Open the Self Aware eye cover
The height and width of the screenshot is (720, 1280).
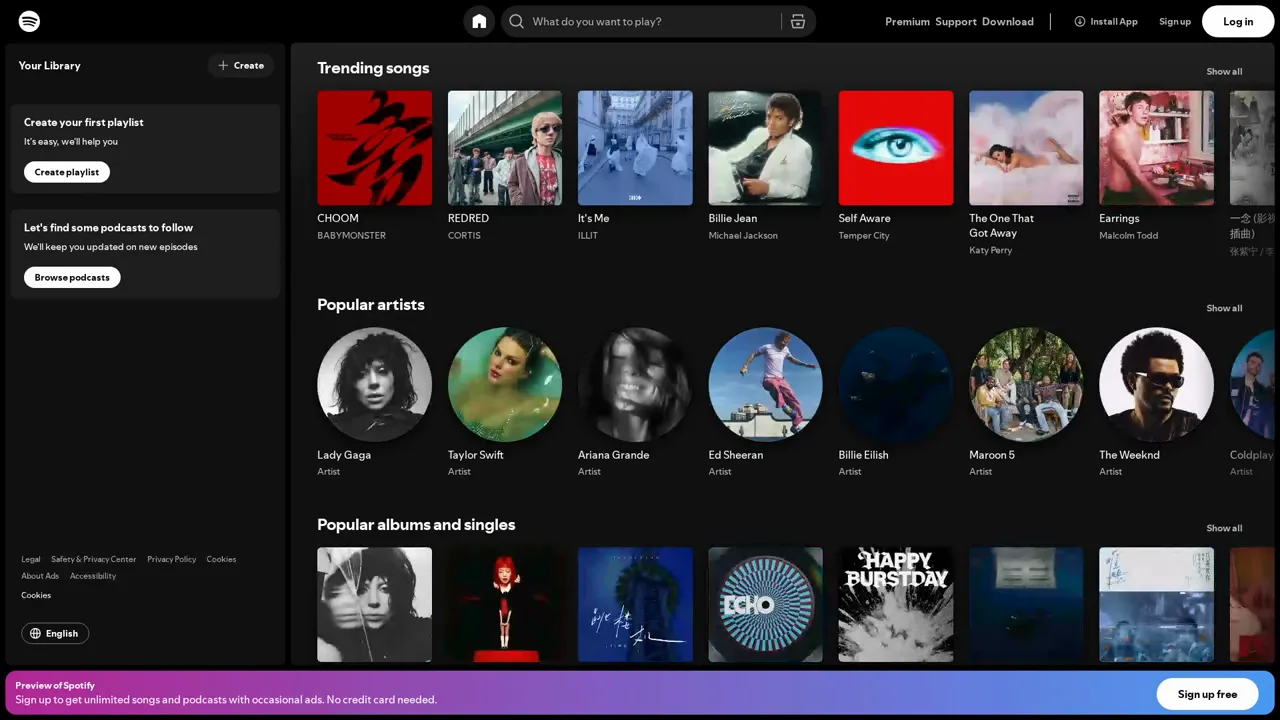(x=896, y=148)
